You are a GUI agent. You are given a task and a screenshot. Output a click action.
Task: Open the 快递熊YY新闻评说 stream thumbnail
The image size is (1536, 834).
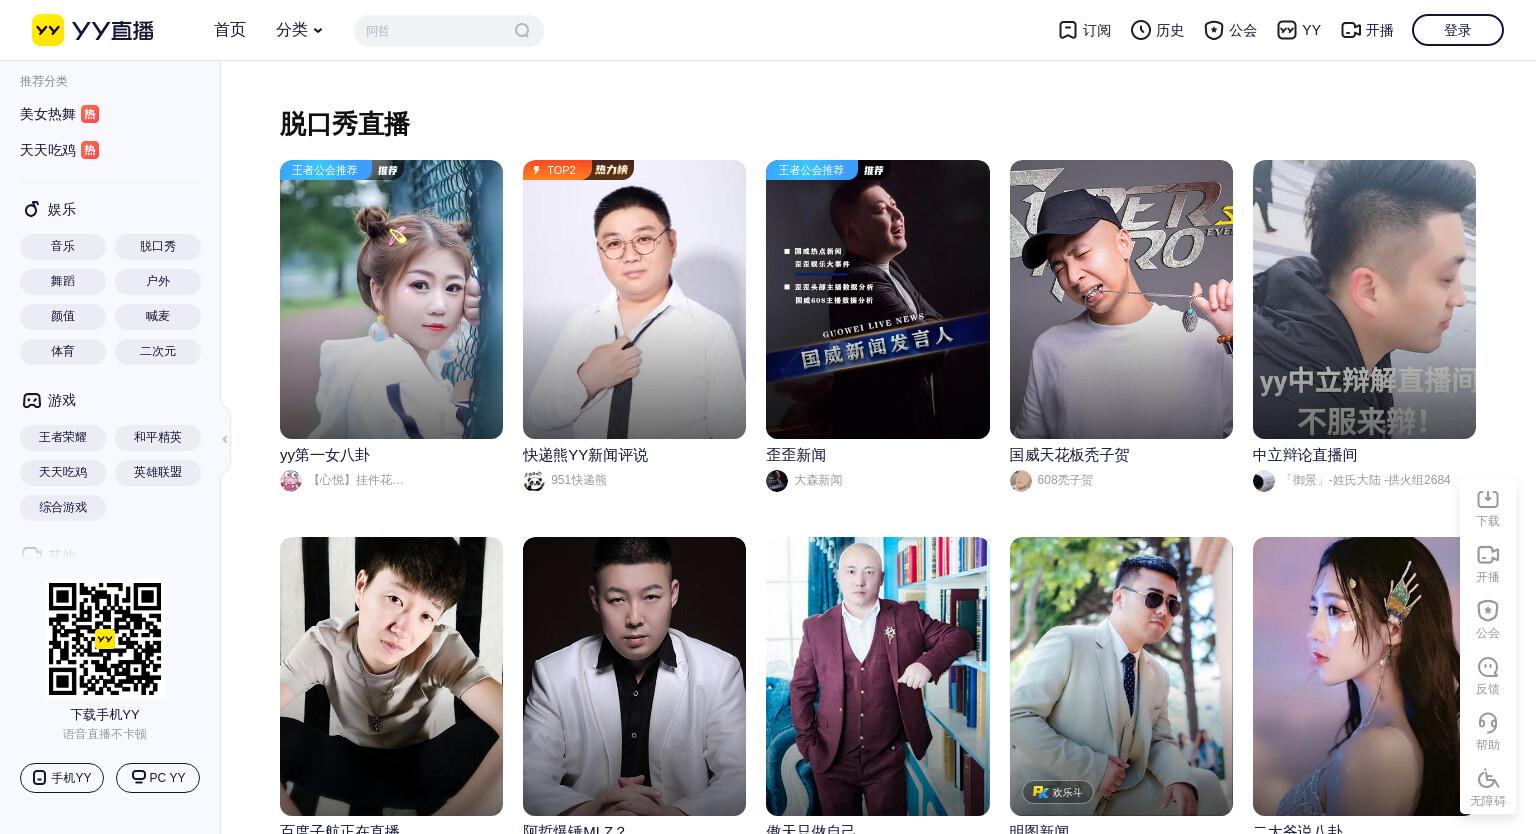tap(634, 299)
